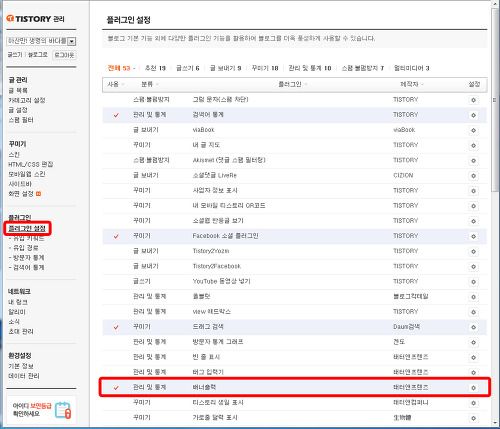The width and height of the screenshot is (500, 429).
Task: Click the Tistory2Yozm plugin name
Action: tap(211, 251)
